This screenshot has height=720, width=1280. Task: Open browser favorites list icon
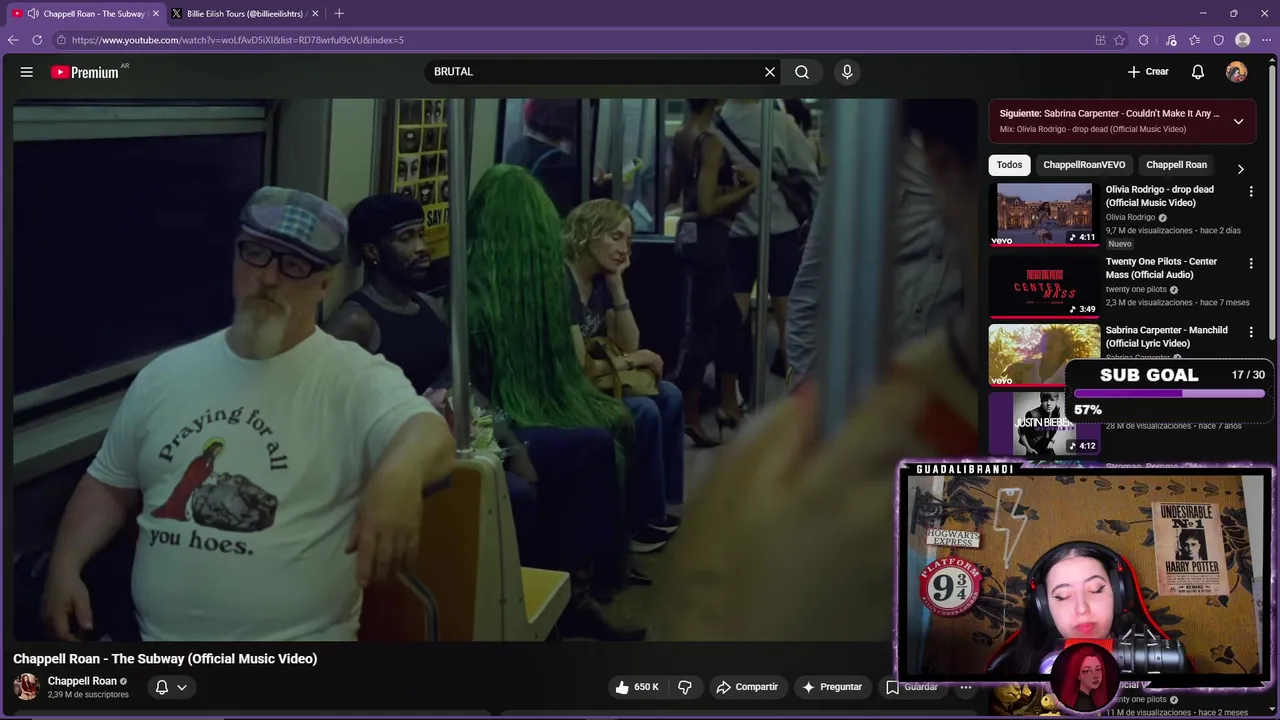[1195, 40]
